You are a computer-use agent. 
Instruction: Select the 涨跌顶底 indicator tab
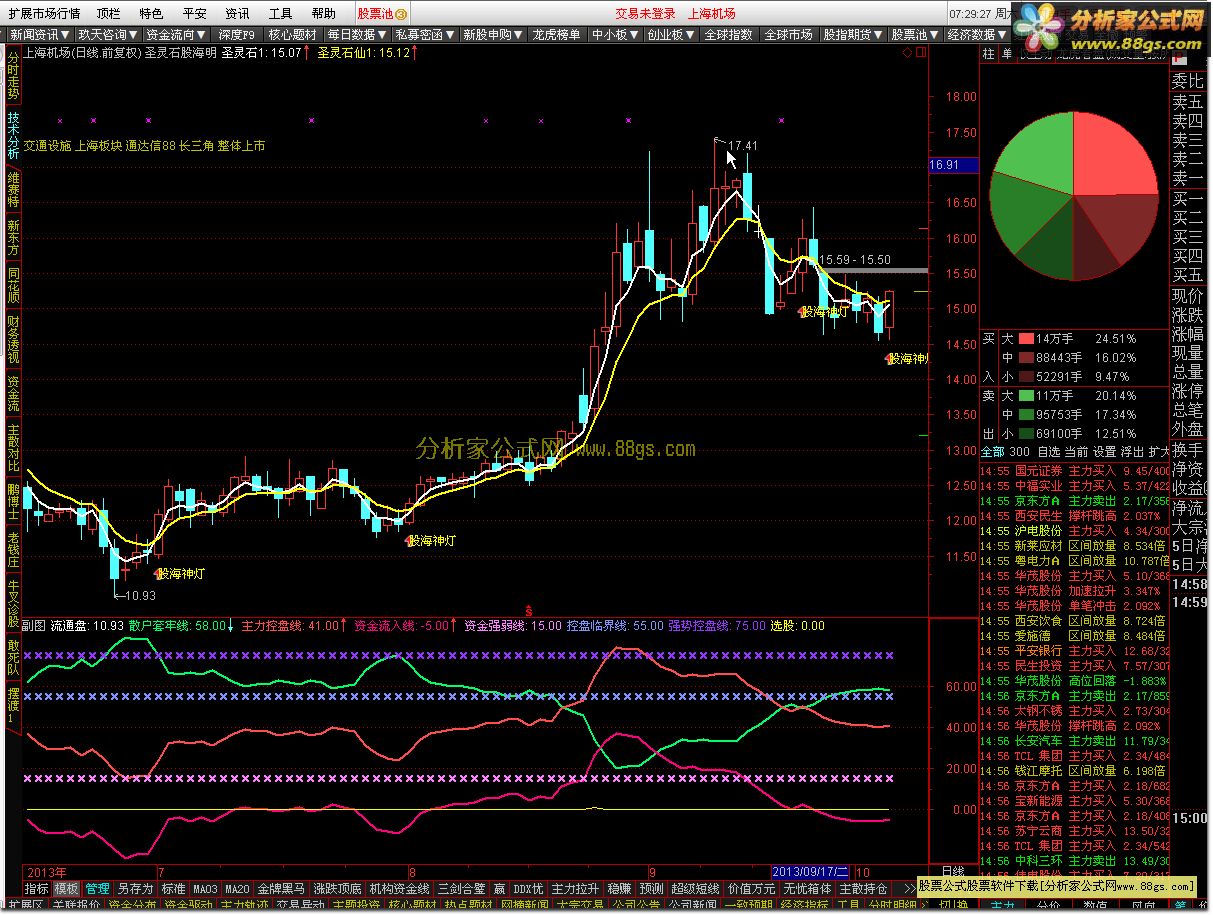[x=338, y=888]
